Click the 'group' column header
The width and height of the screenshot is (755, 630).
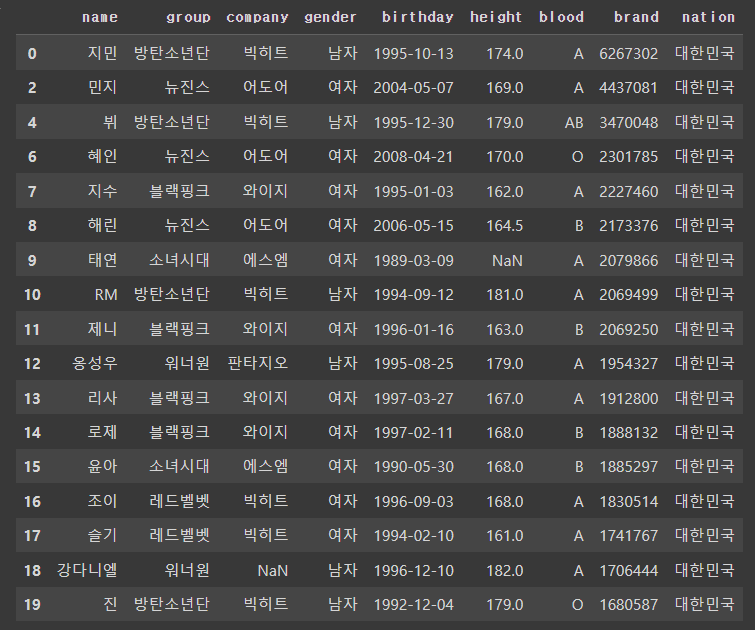tap(188, 17)
